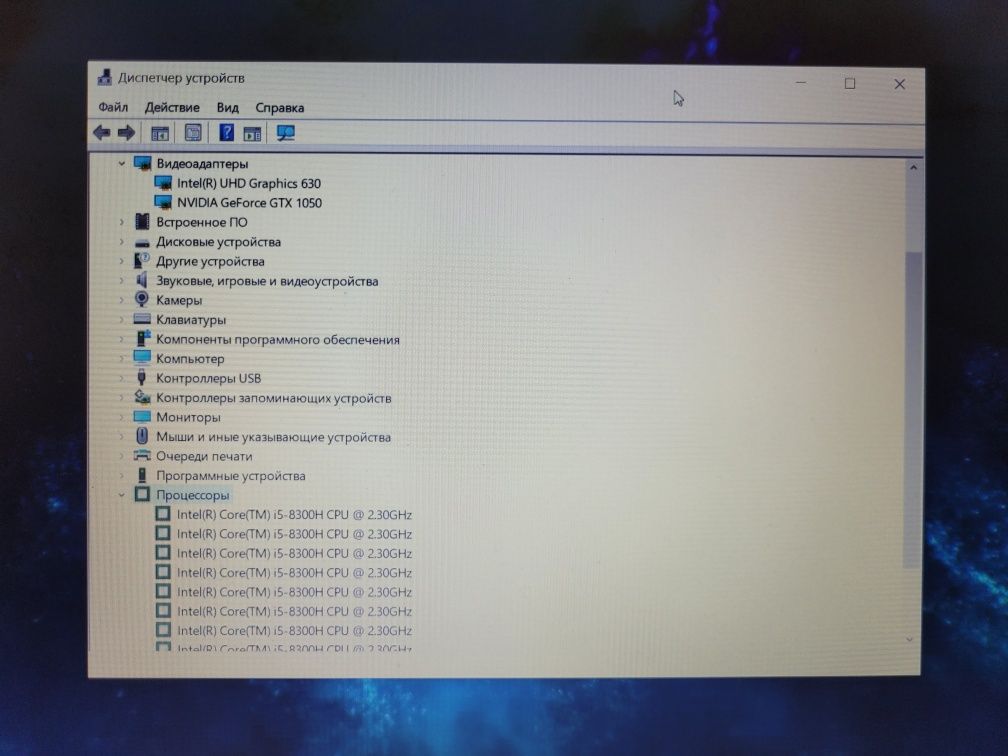Click the Forward arrow toolbar icon
The width and height of the screenshot is (1008, 756).
[127, 133]
